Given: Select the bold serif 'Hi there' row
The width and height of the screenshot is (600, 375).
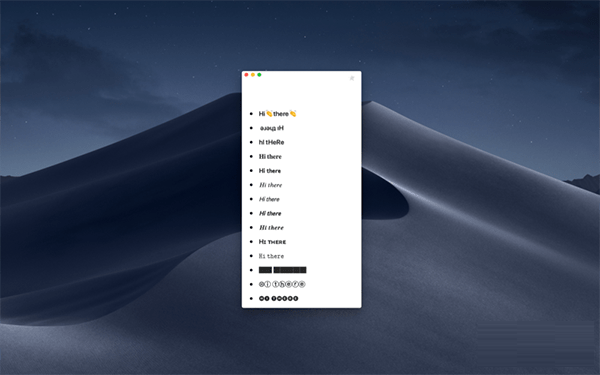Looking at the screenshot, I should tap(270, 157).
